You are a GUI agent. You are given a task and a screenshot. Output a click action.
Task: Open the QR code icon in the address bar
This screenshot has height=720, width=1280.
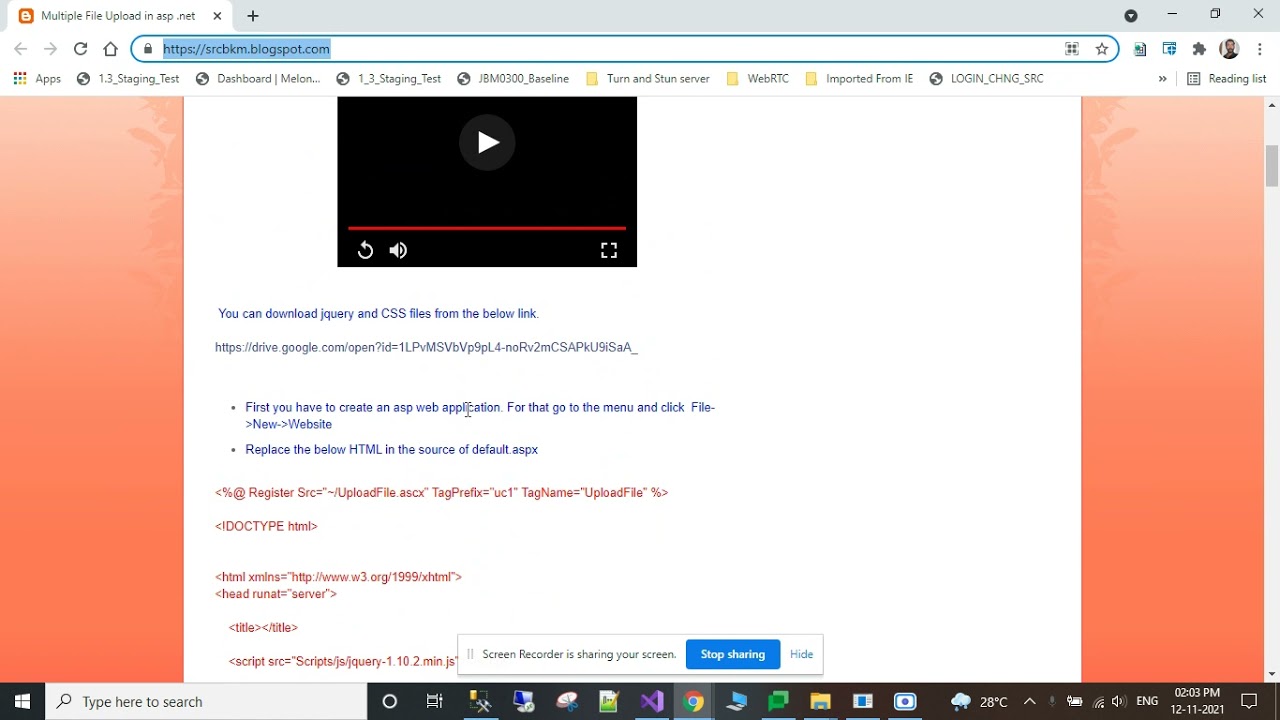tap(1072, 49)
